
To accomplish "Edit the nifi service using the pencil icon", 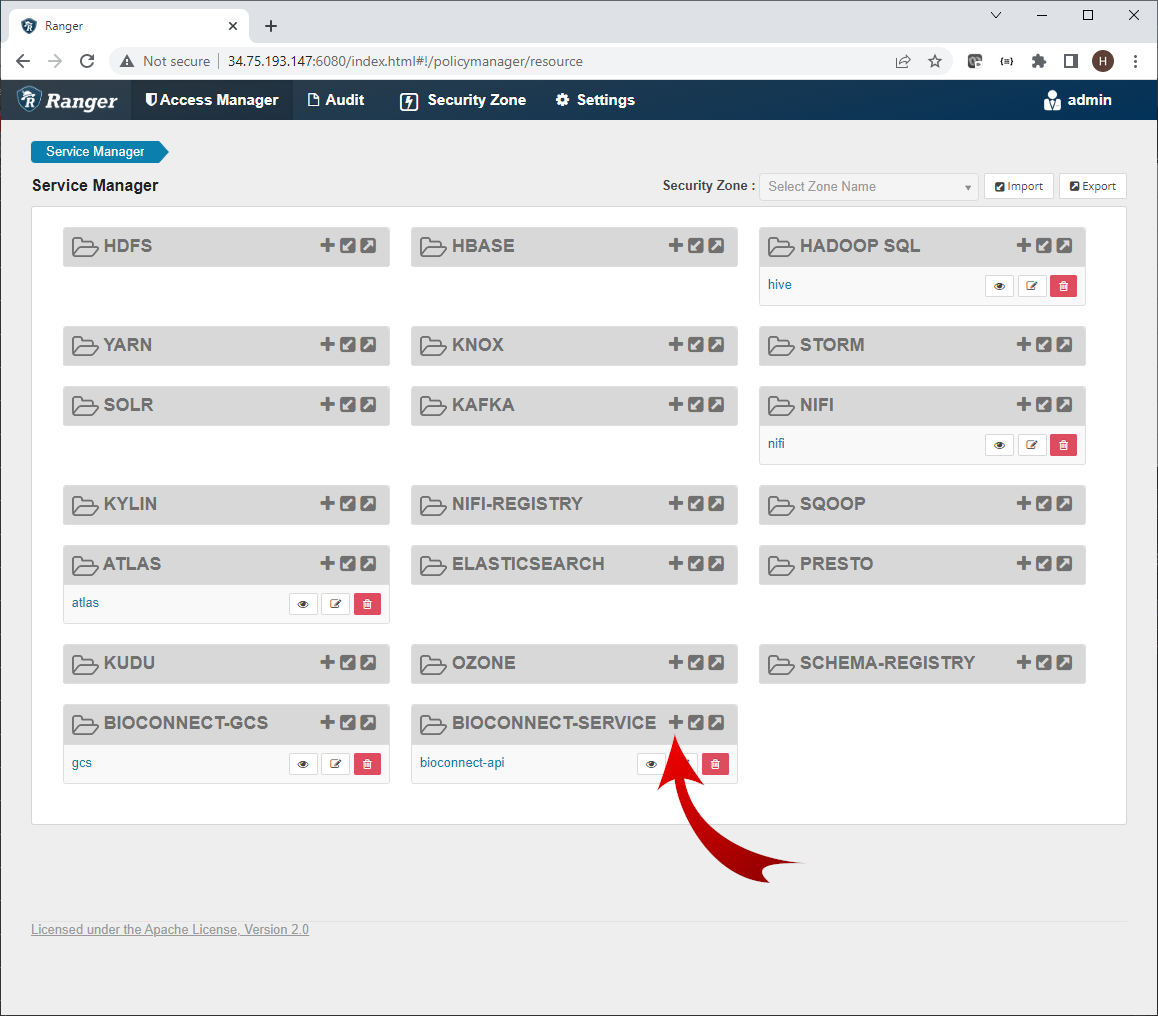I will (1032, 444).
